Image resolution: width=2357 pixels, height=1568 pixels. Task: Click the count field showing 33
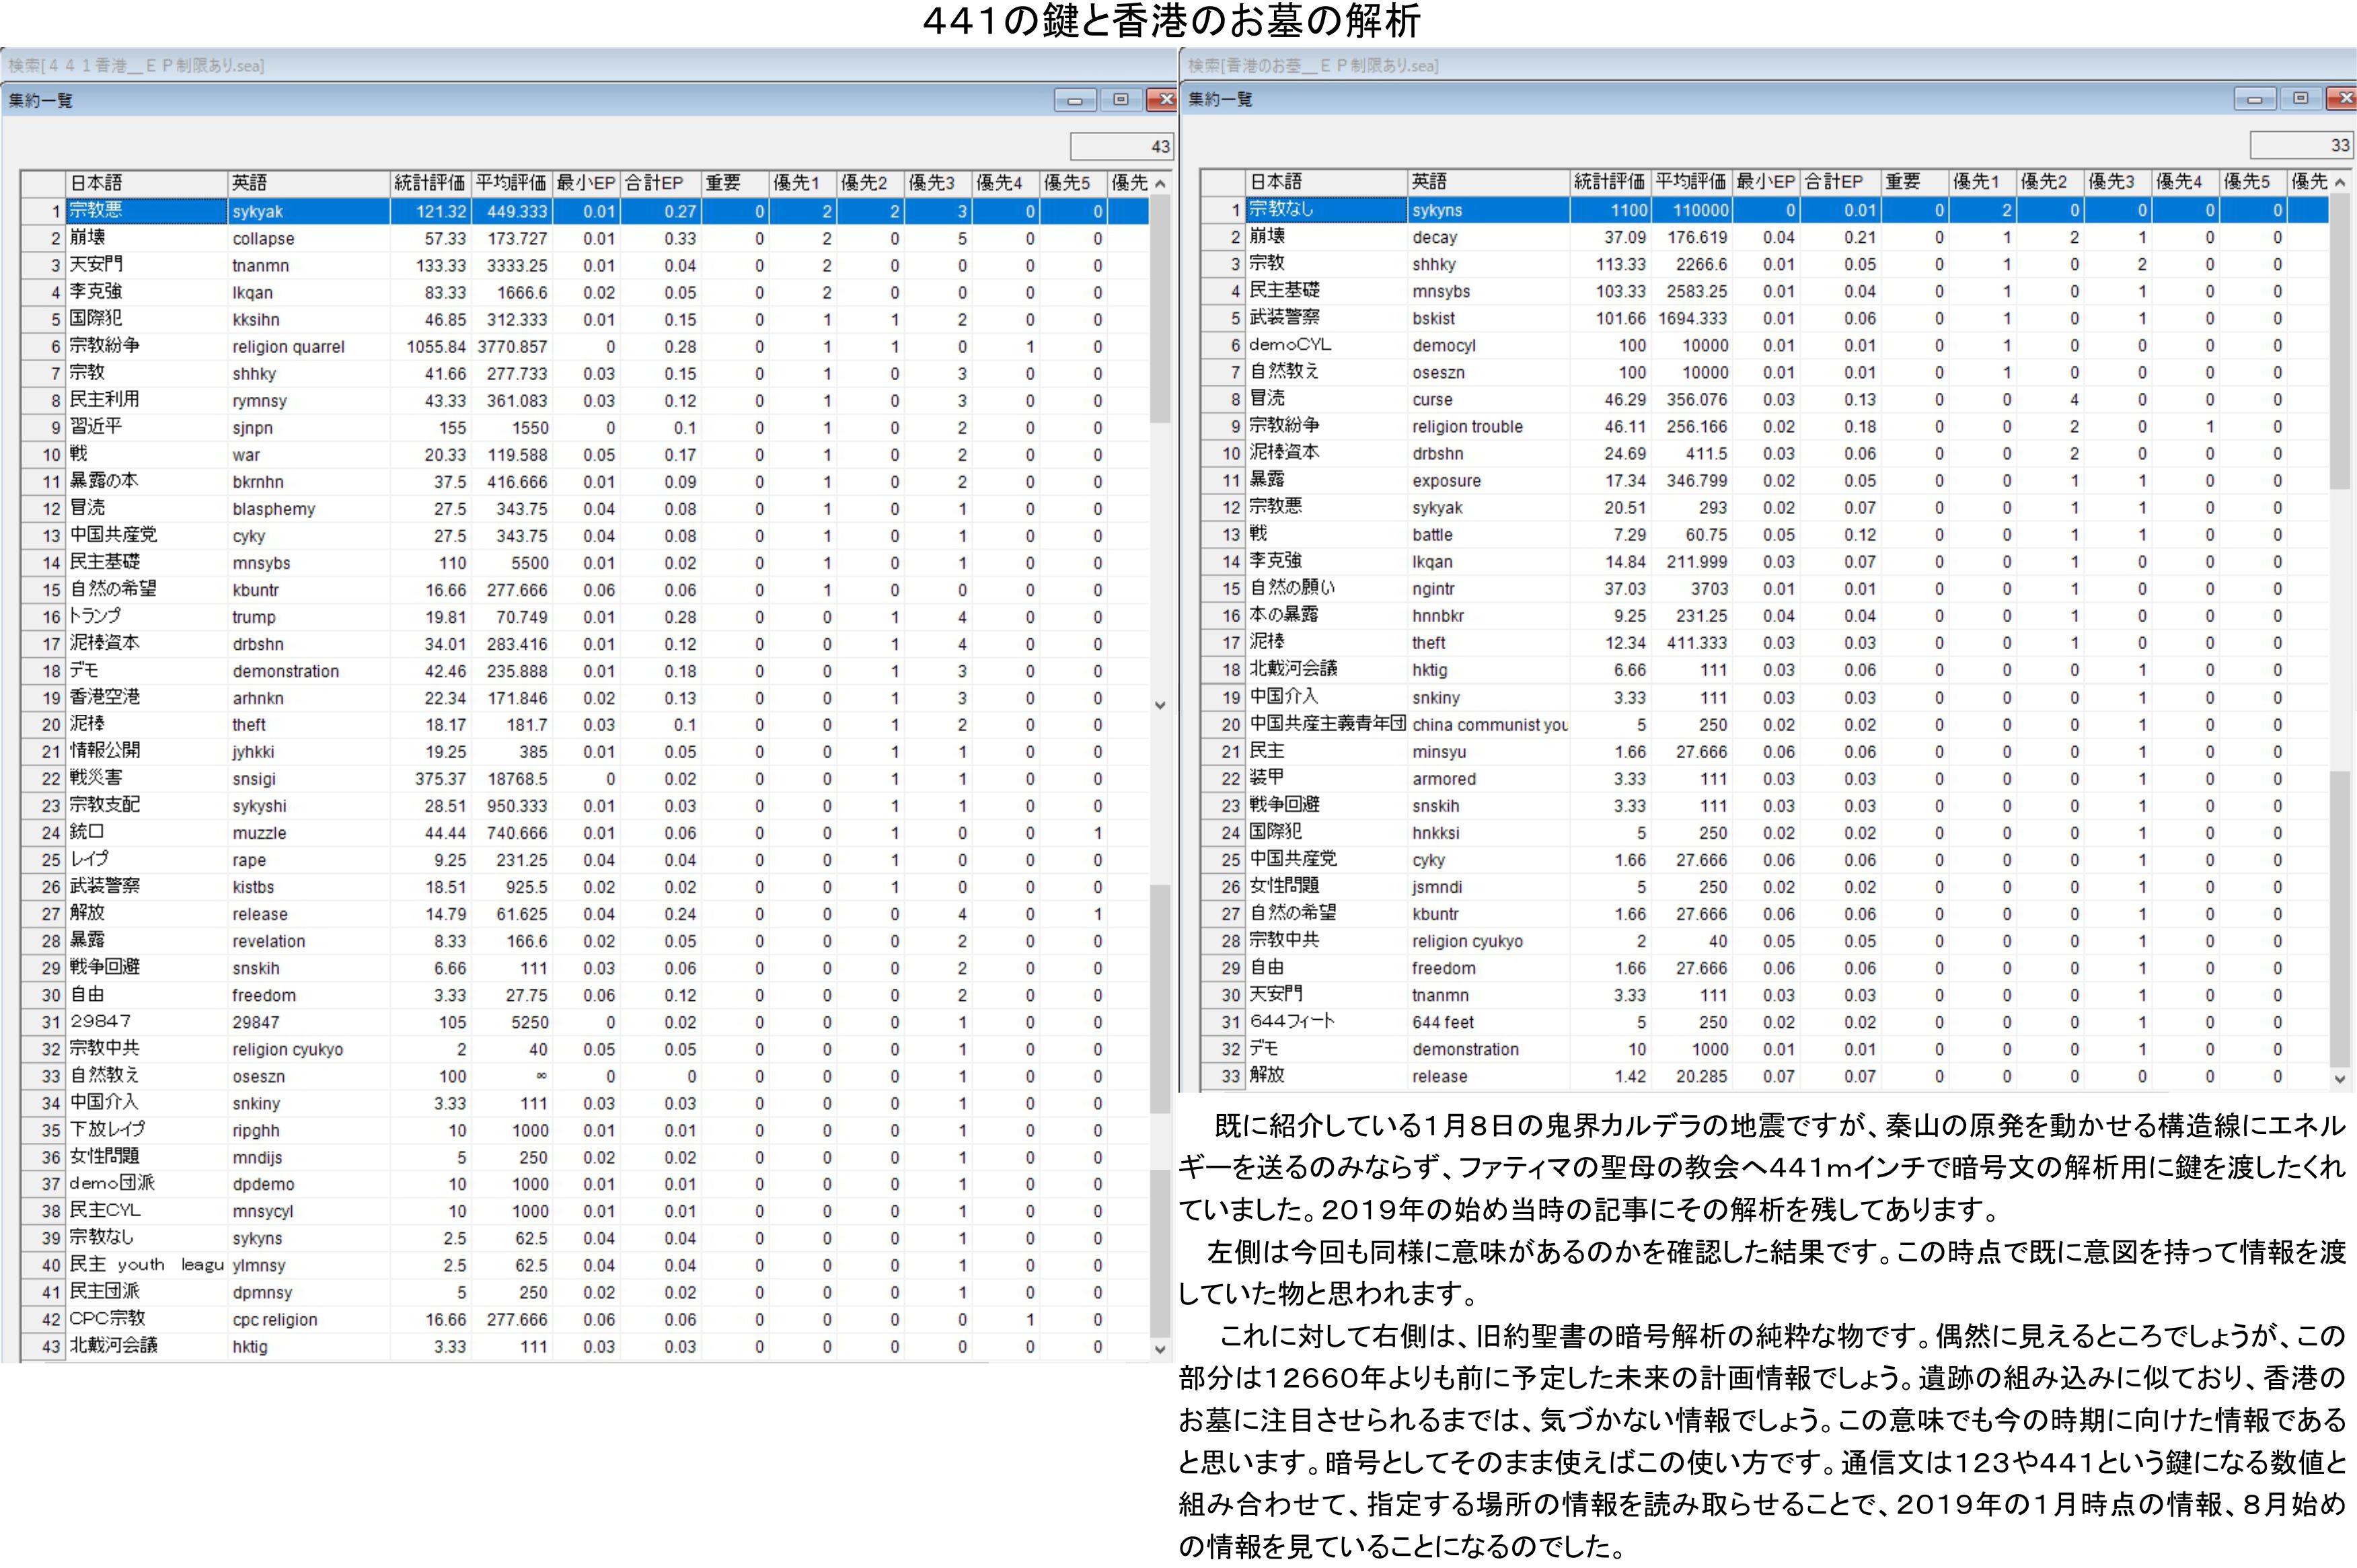coord(2301,146)
